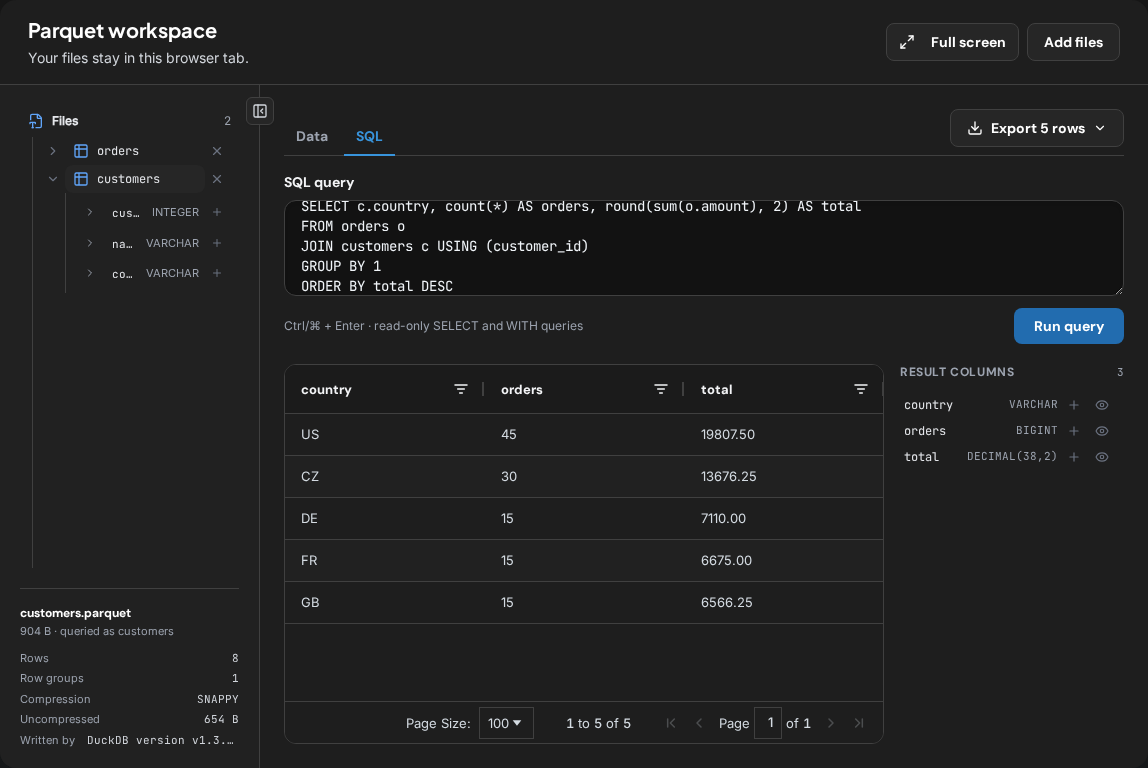Collapse the customers file tree
This screenshot has width=1148, height=768.
(x=53, y=179)
